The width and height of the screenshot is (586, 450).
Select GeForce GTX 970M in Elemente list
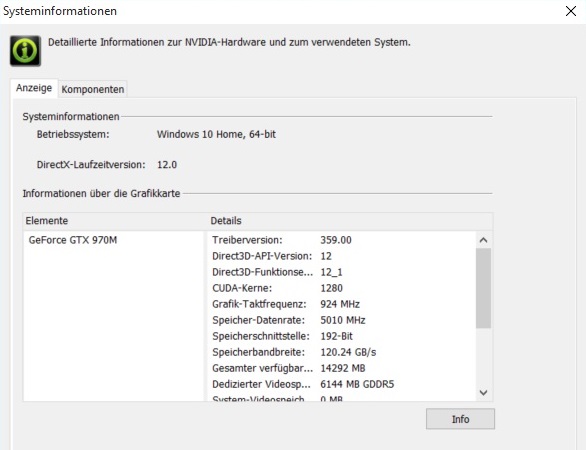coord(73,240)
